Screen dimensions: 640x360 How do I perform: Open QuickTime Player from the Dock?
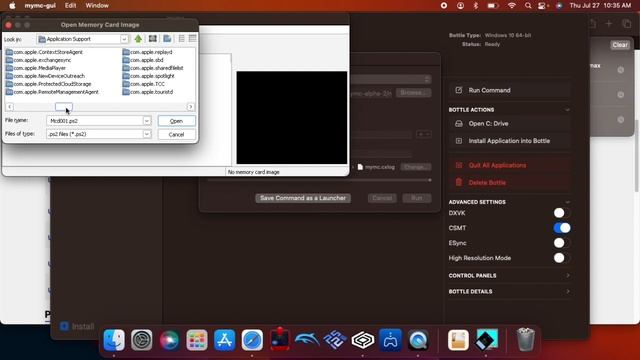[418, 340]
